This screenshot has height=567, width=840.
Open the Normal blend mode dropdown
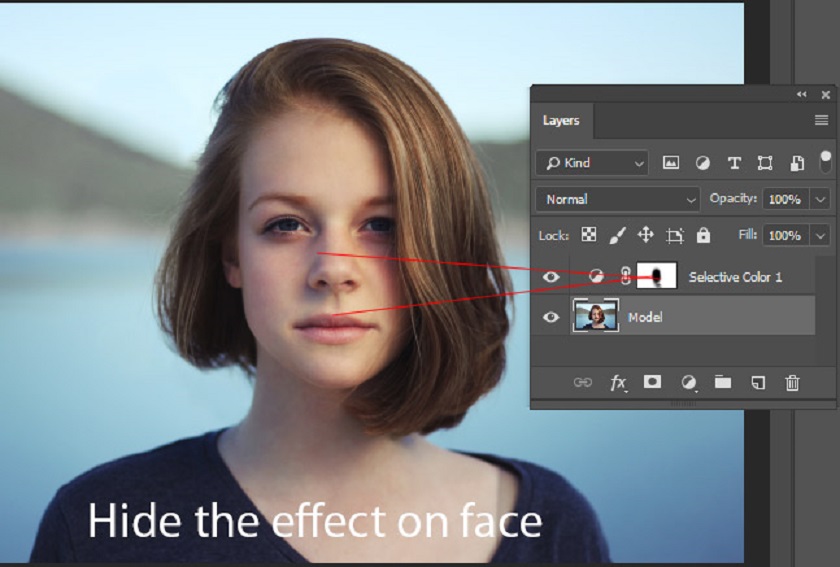pyautogui.click(x=619, y=199)
